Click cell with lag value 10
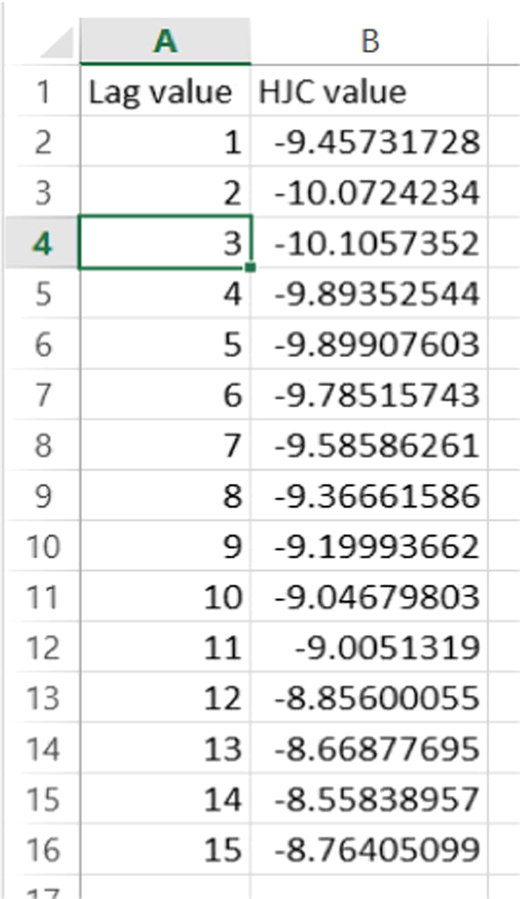This screenshot has height=899, width=520. point(165,596)
